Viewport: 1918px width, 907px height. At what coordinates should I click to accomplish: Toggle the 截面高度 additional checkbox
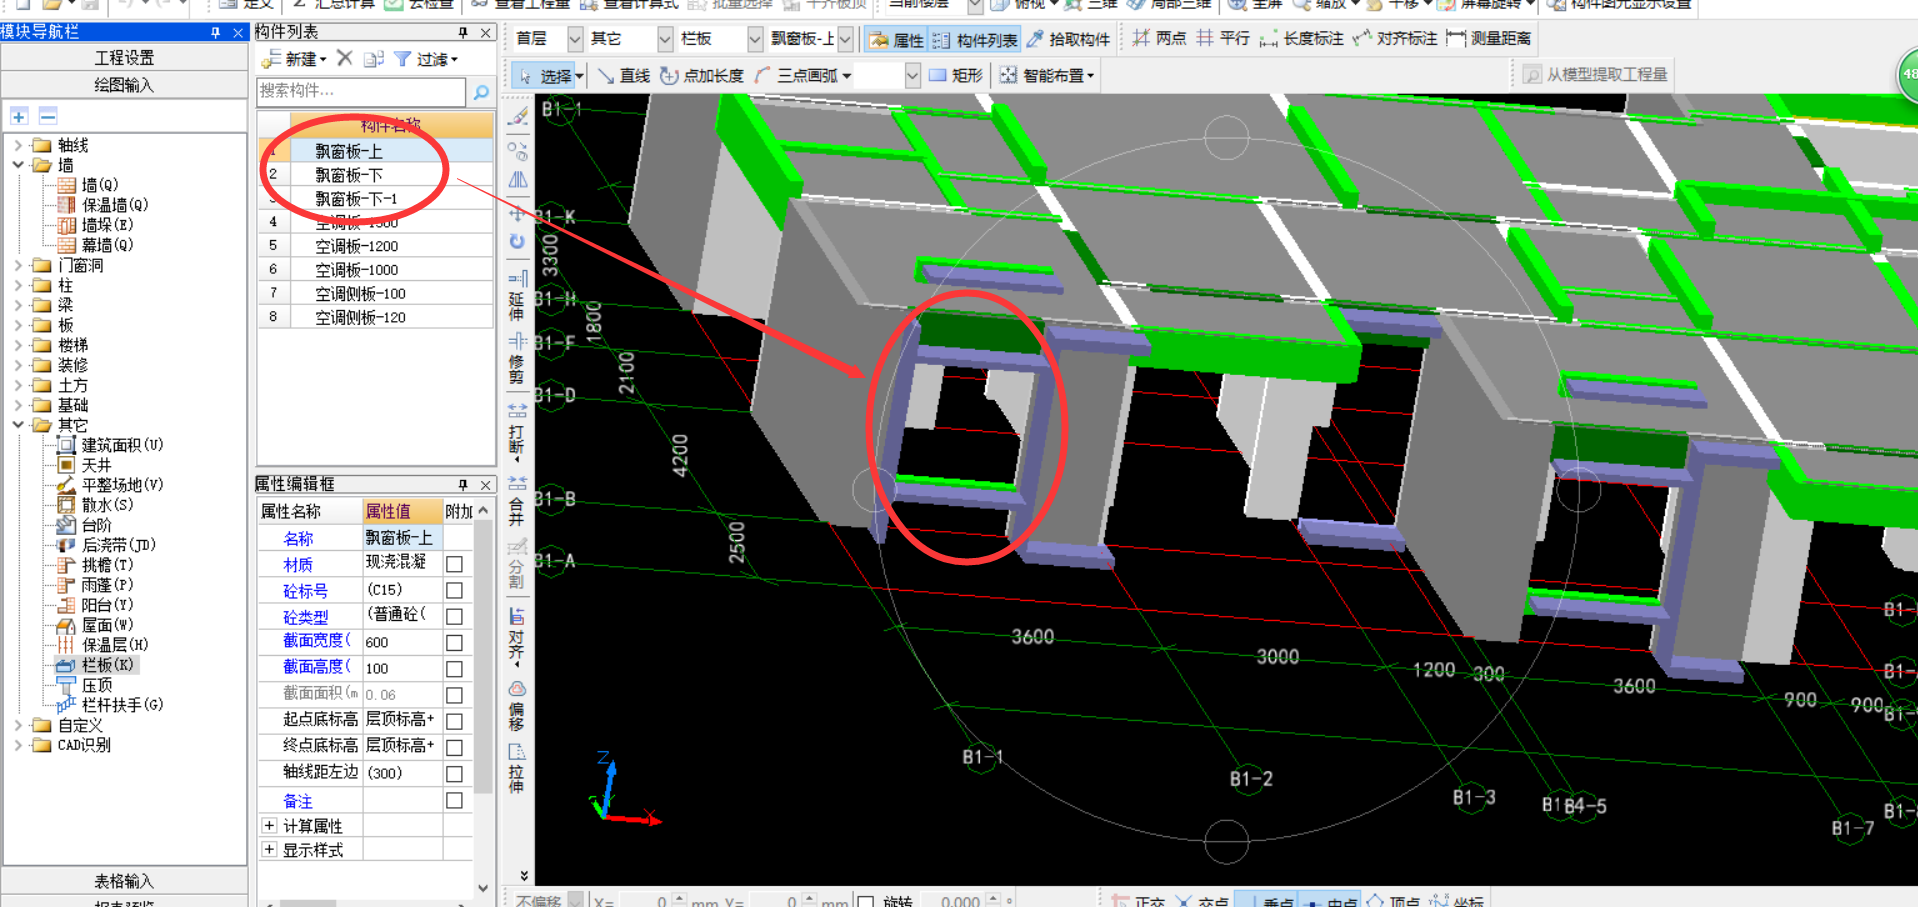point(454,669)
